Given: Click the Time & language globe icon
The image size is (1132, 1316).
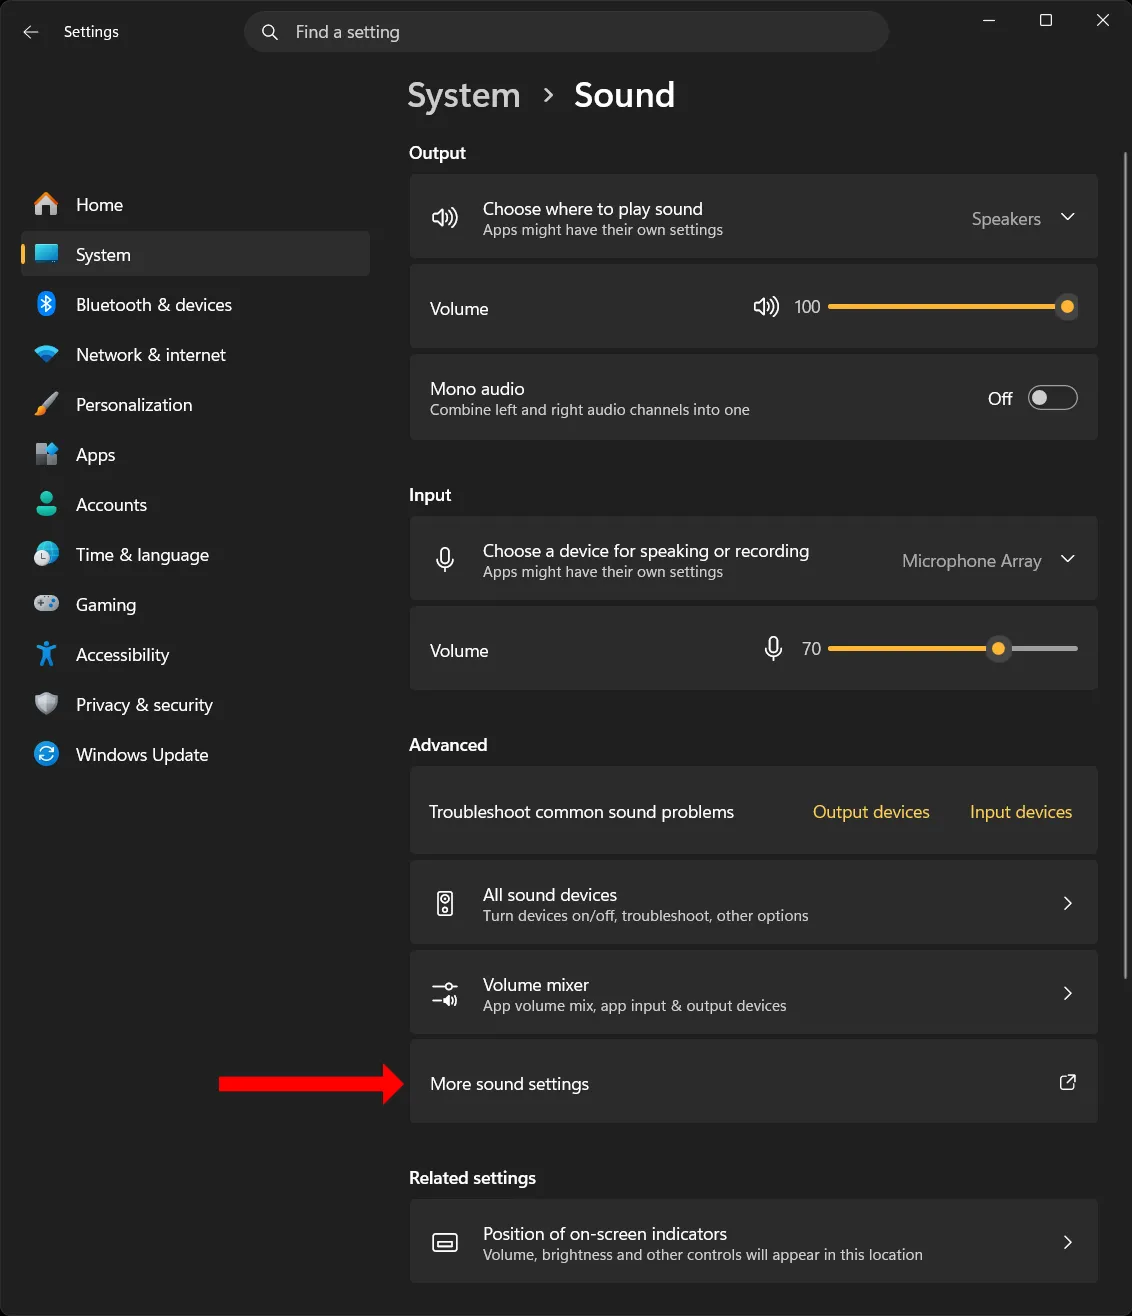Looking at the screenshot, I should click(46, 554).
